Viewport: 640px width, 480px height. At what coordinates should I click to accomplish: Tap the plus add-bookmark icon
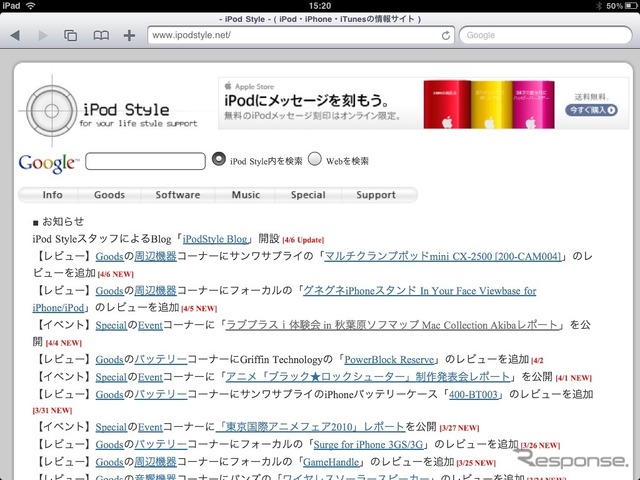tap(129, 36)
